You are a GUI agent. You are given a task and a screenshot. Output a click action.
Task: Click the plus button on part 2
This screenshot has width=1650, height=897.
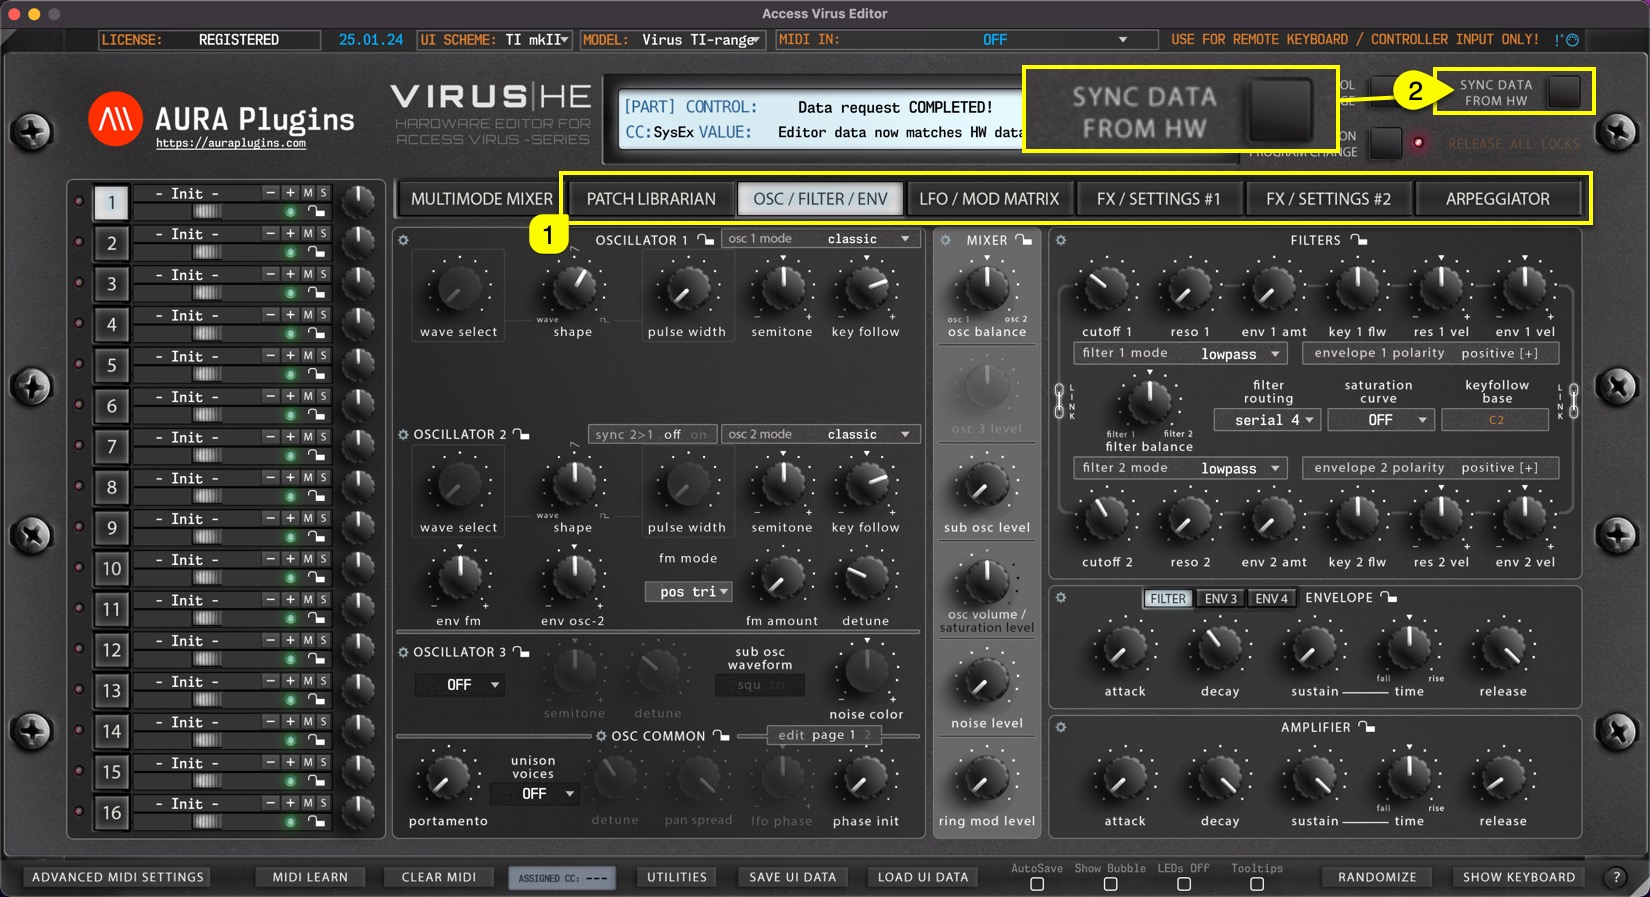coord(290,233)
